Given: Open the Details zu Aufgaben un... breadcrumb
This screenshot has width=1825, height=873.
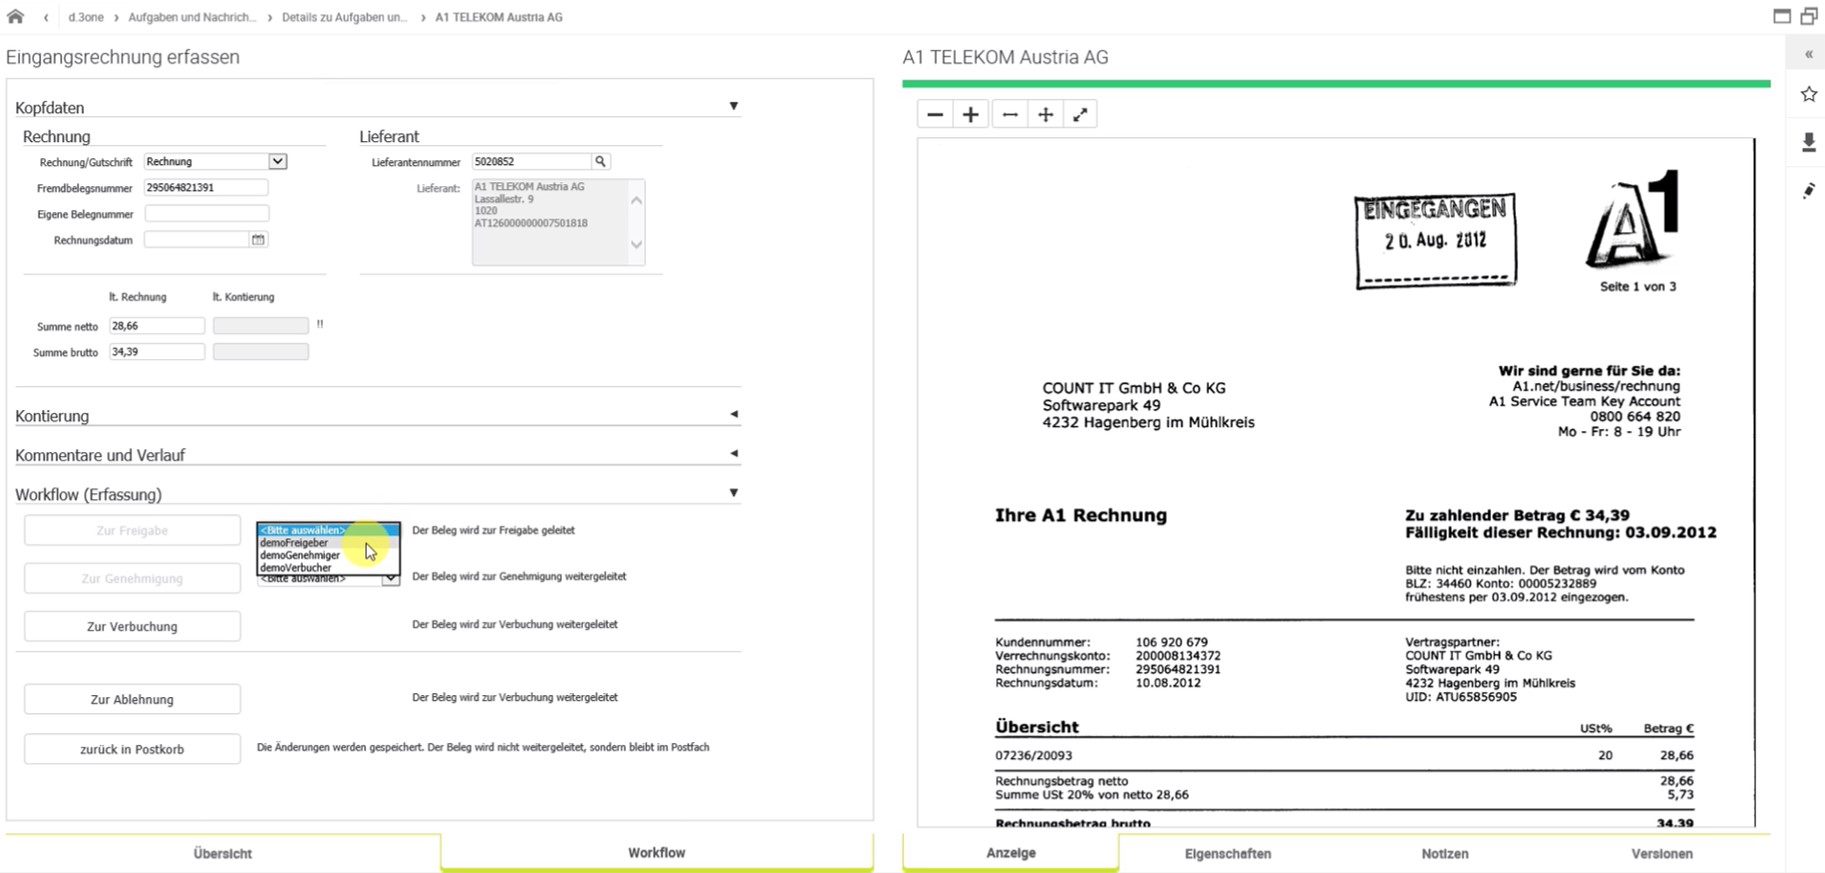Looking at the screenshot, I should pos(345,17).
